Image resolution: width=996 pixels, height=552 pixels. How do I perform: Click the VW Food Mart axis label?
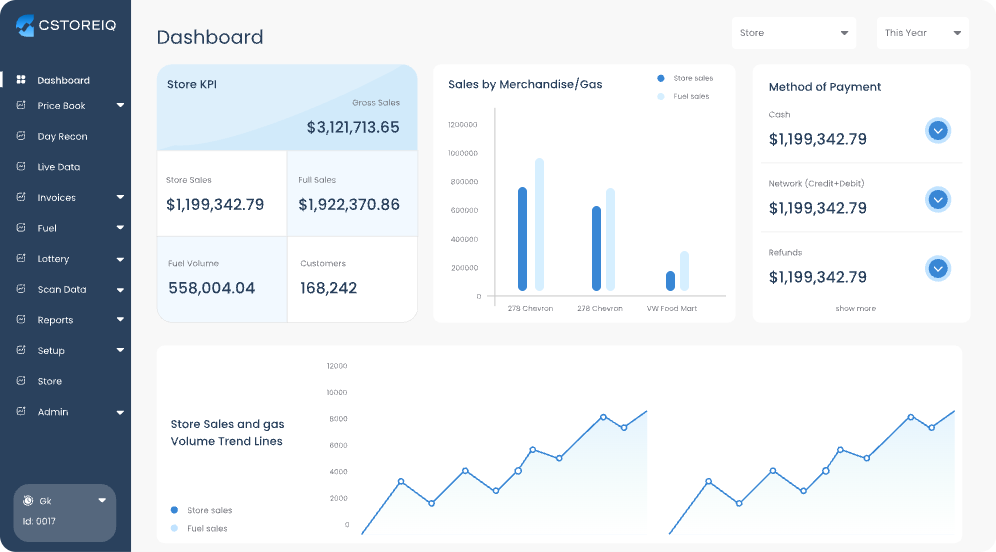[671, 308]
